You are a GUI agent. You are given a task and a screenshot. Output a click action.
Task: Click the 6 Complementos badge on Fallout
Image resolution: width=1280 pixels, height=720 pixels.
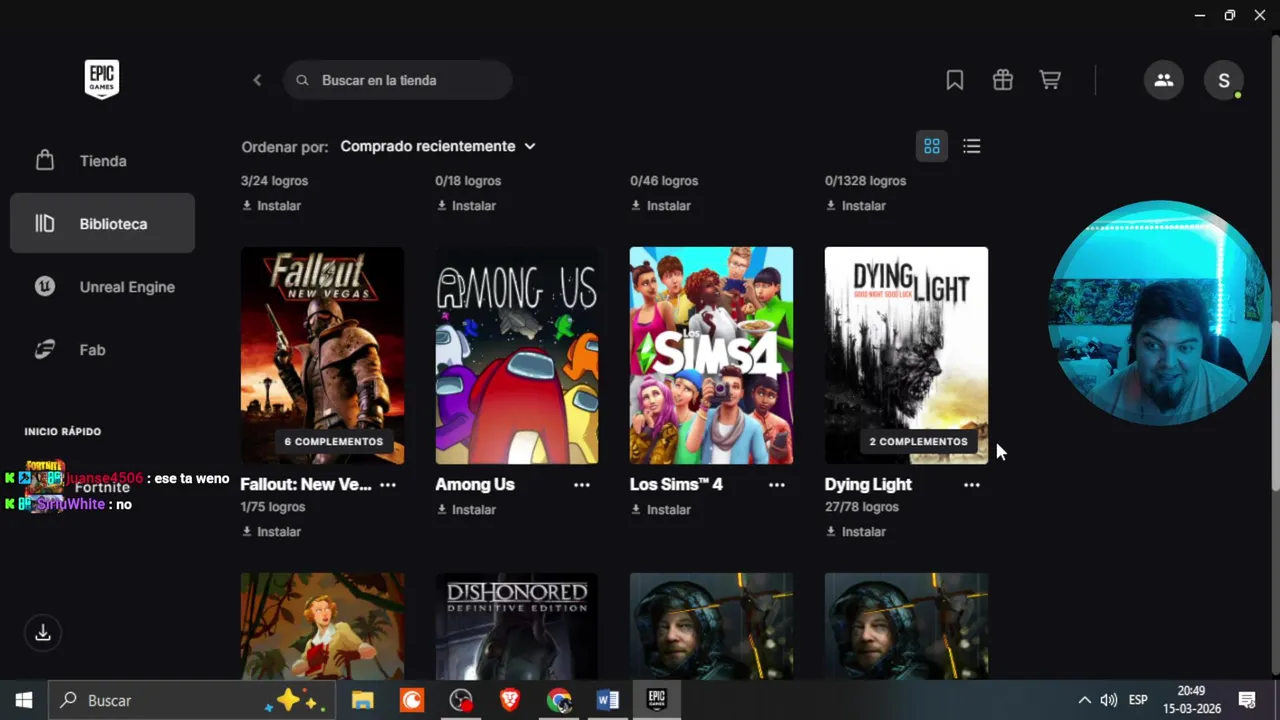click(334, 441)
